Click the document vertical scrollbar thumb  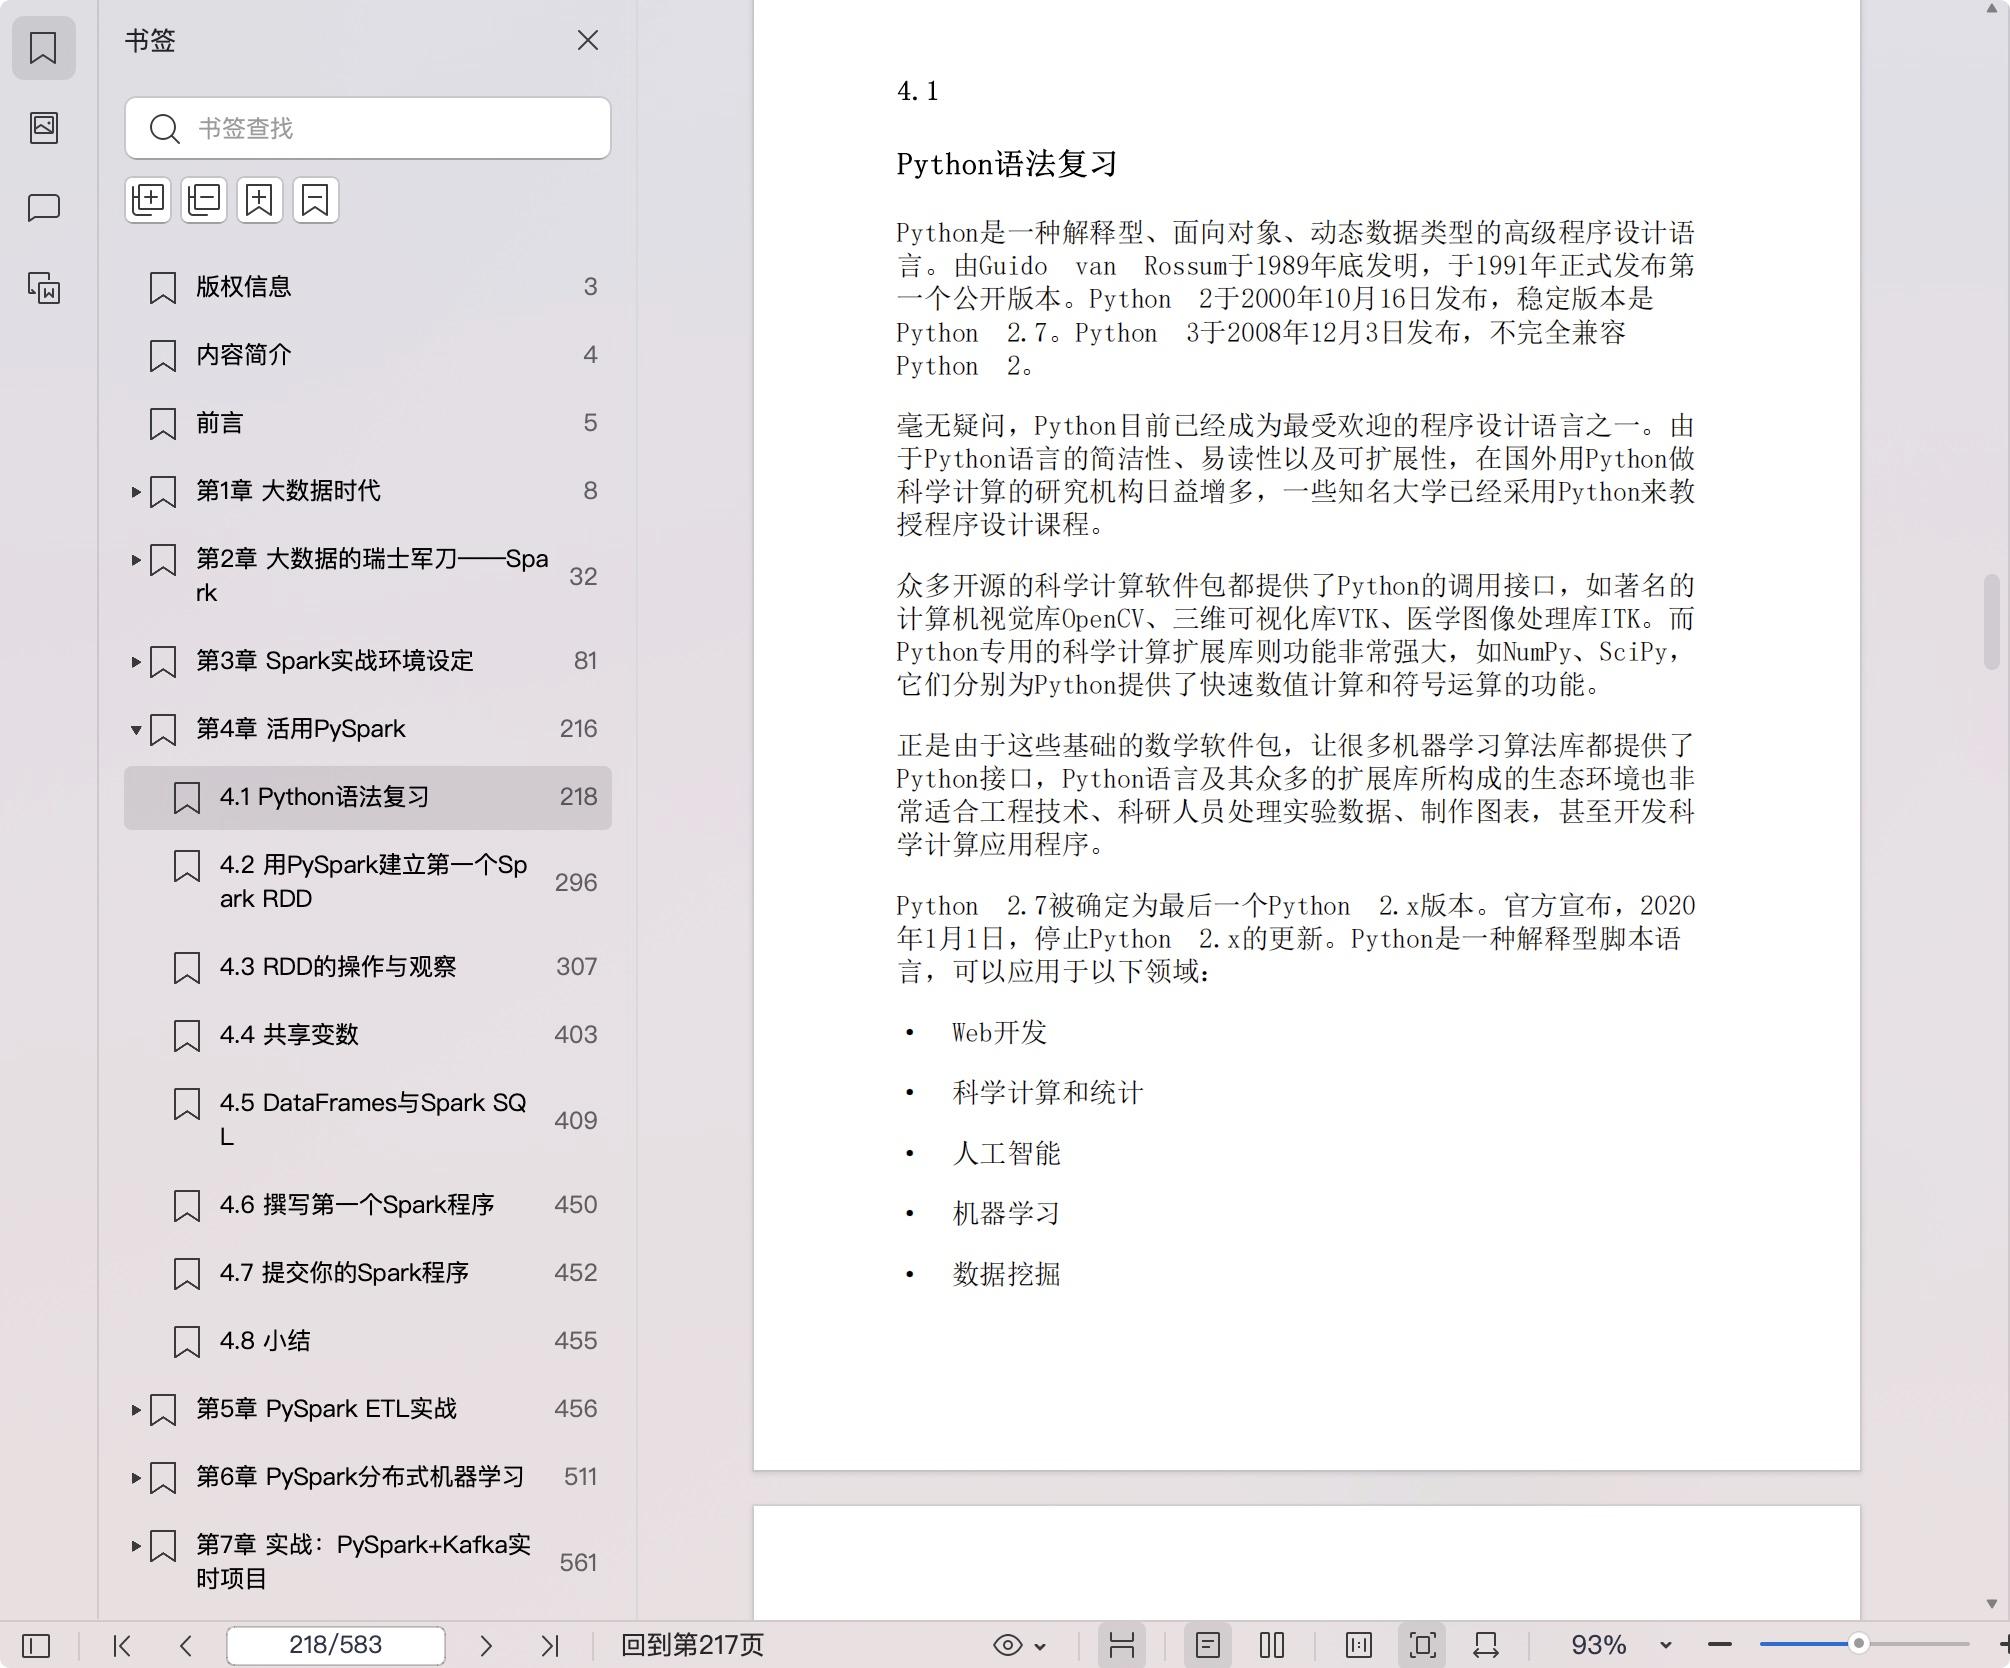coord(1991,622)
